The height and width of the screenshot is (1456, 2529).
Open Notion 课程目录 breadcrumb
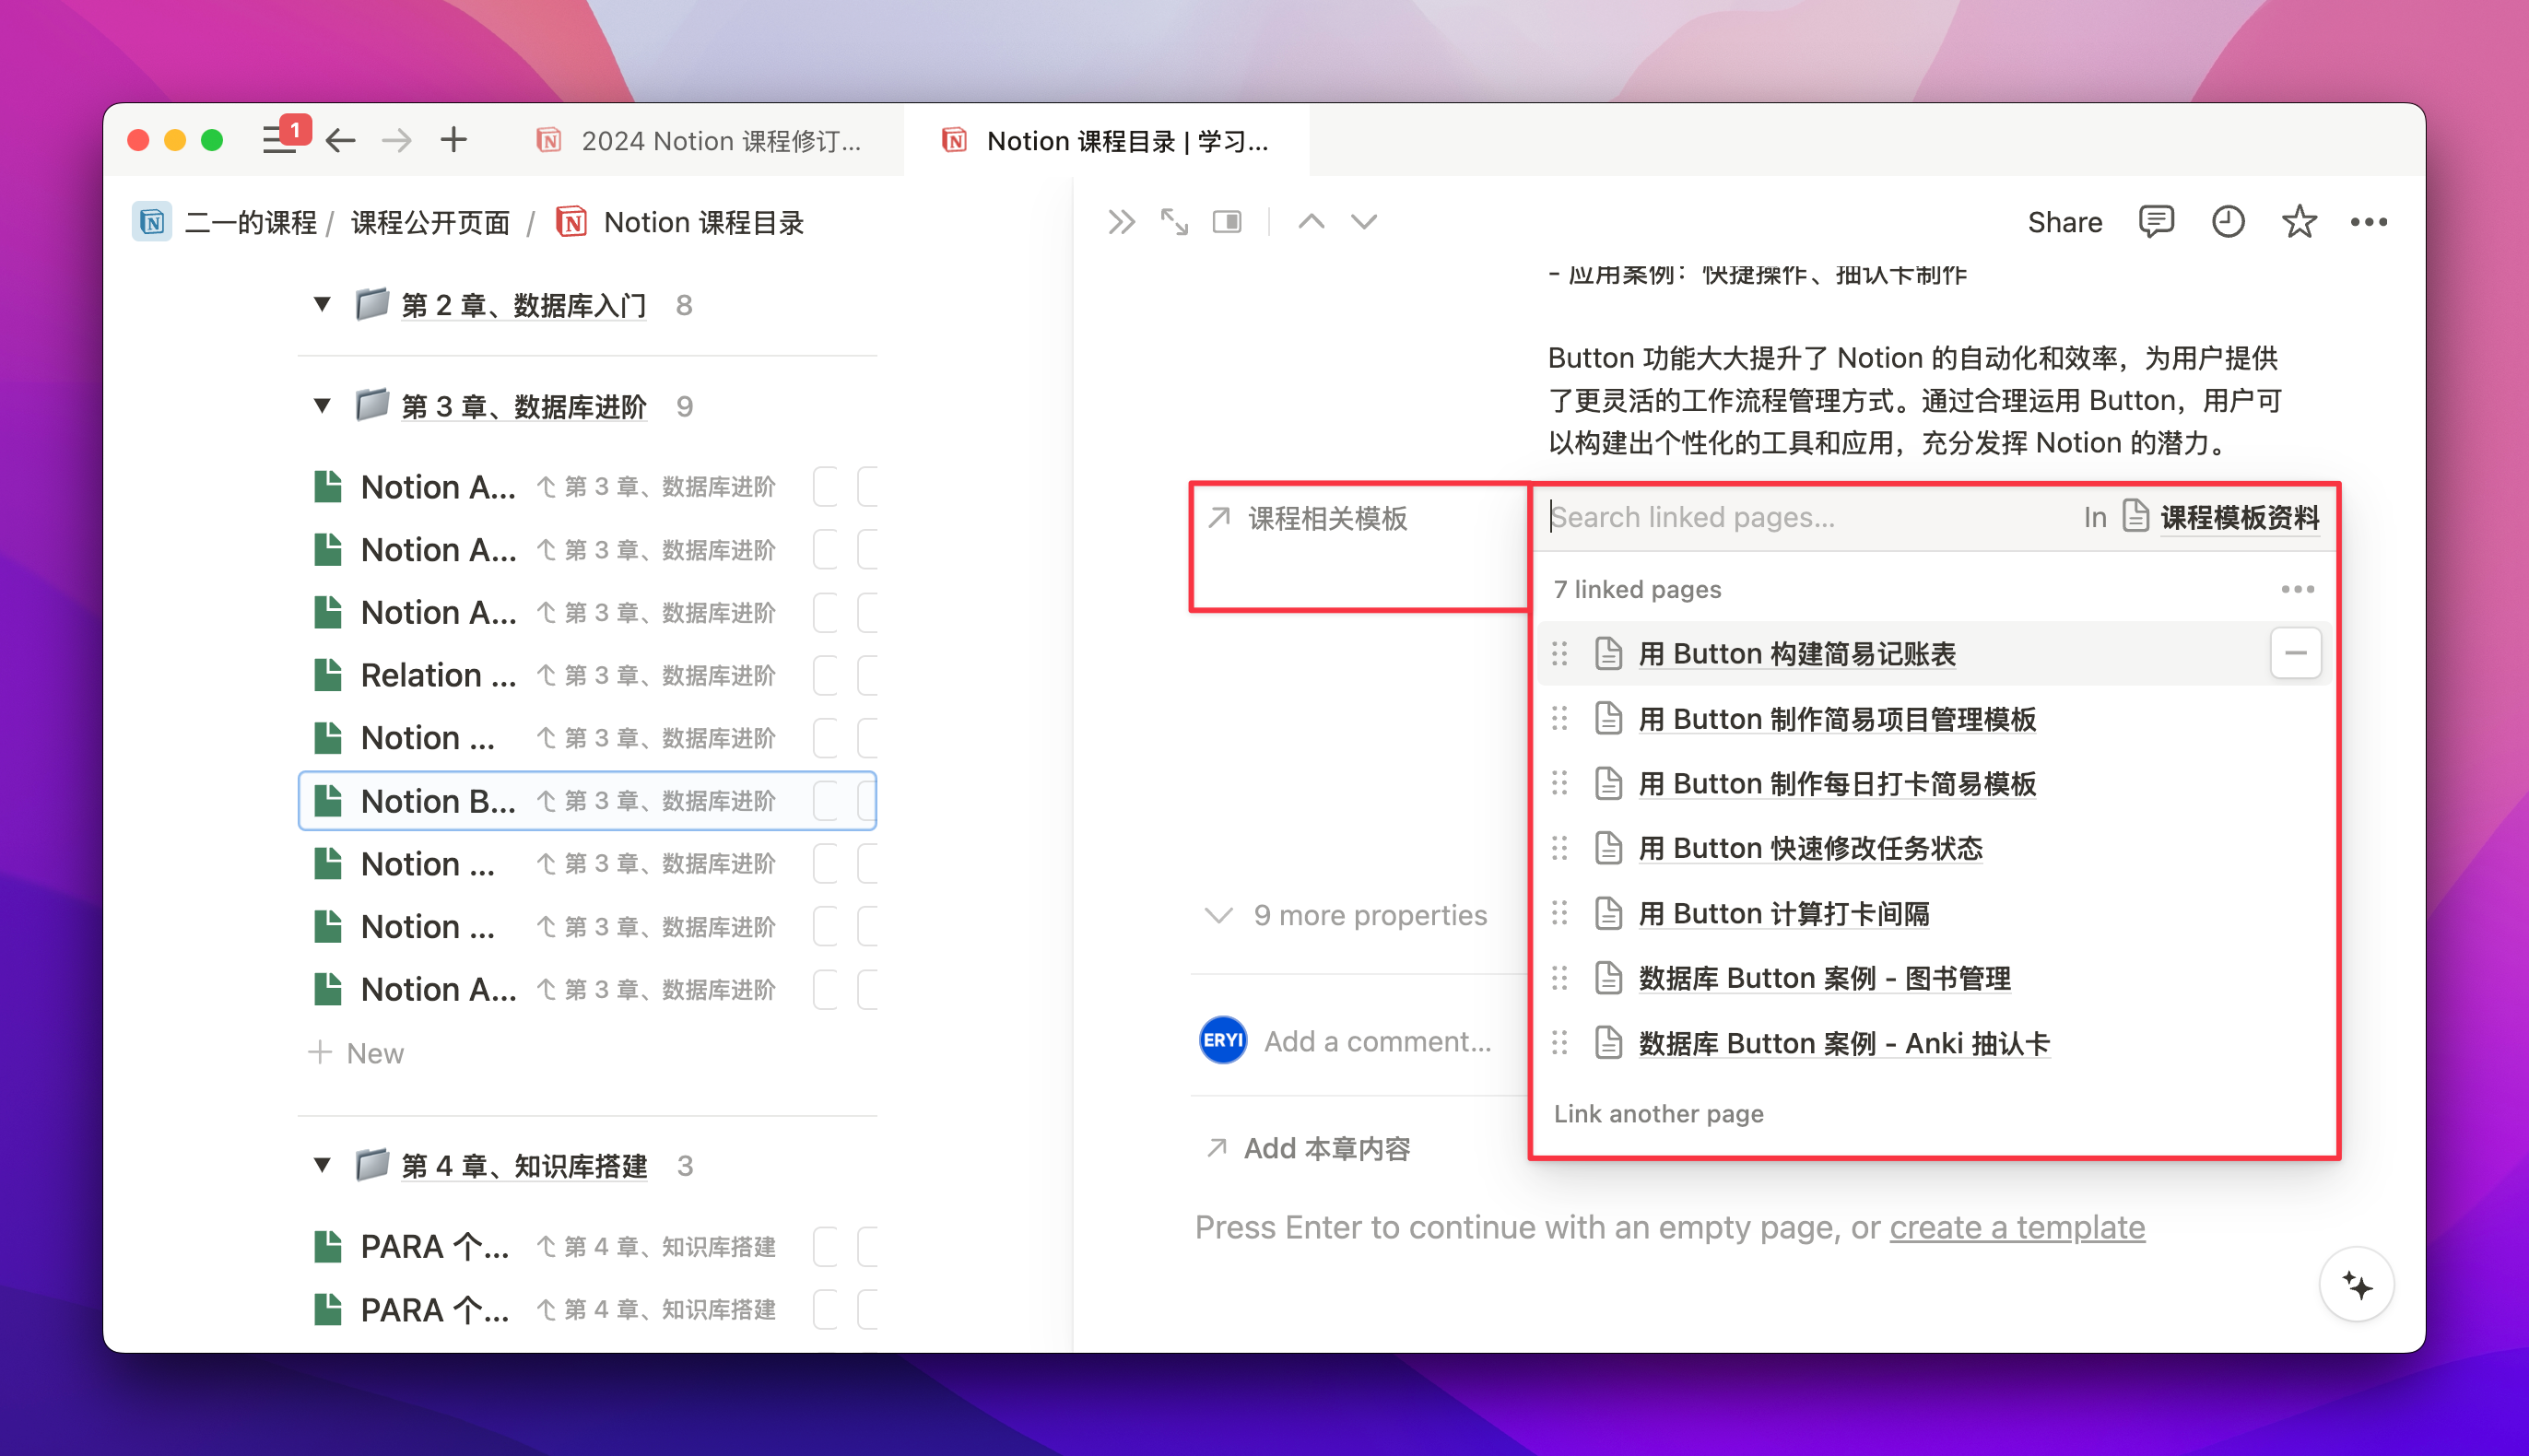click(x=680, y=222)
